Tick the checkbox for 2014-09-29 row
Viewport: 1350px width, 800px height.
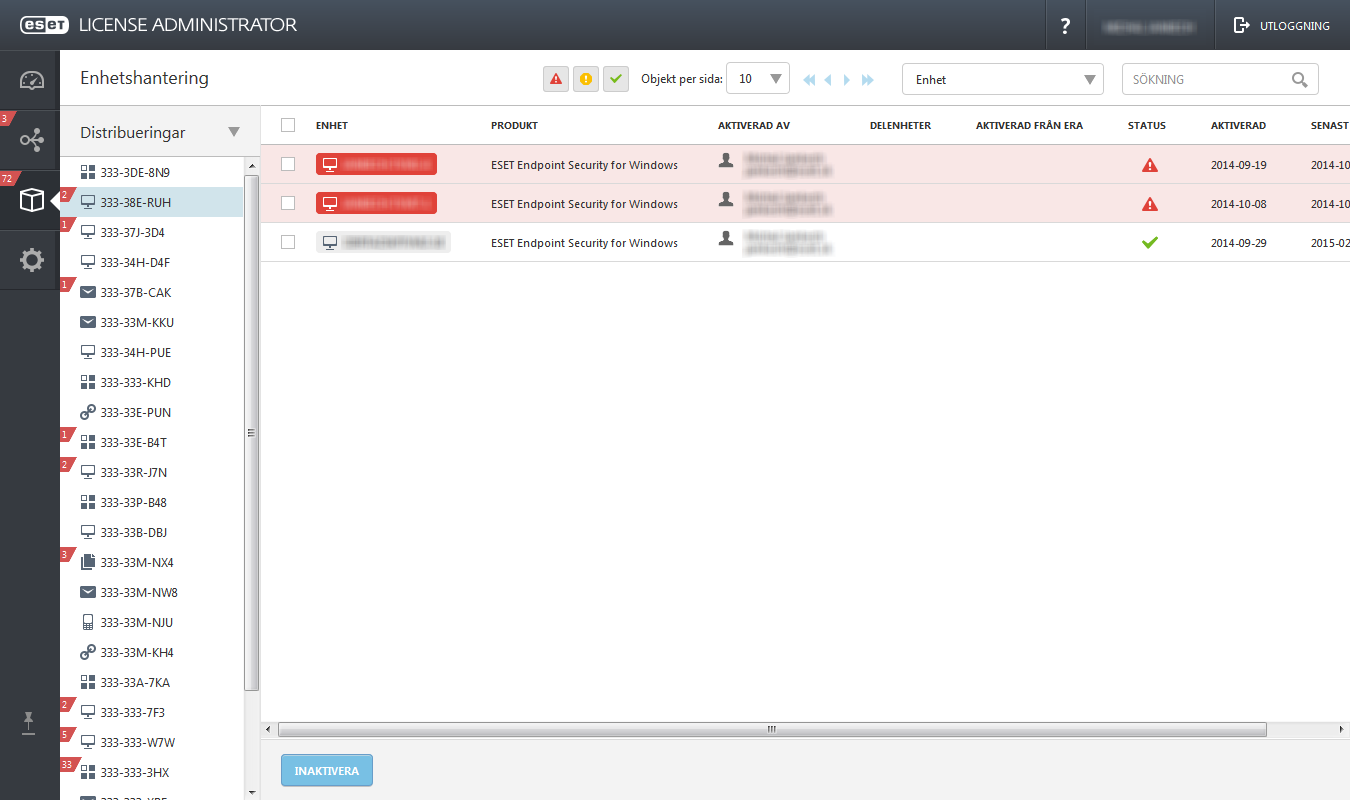[288, 242]
